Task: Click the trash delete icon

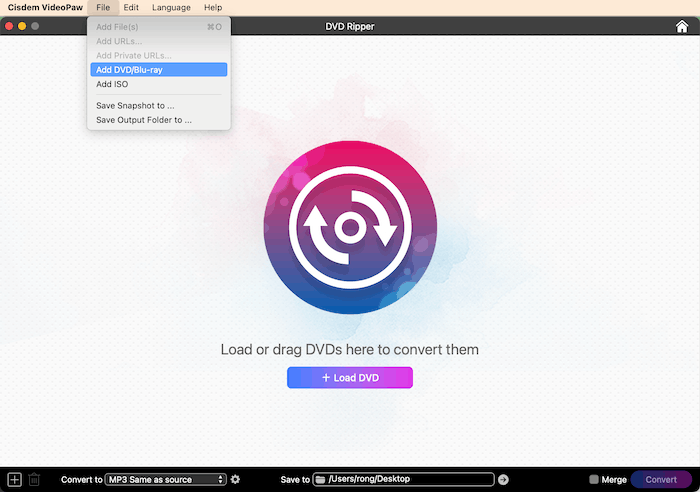Action: pyautogui.click(x=34, y=480)
